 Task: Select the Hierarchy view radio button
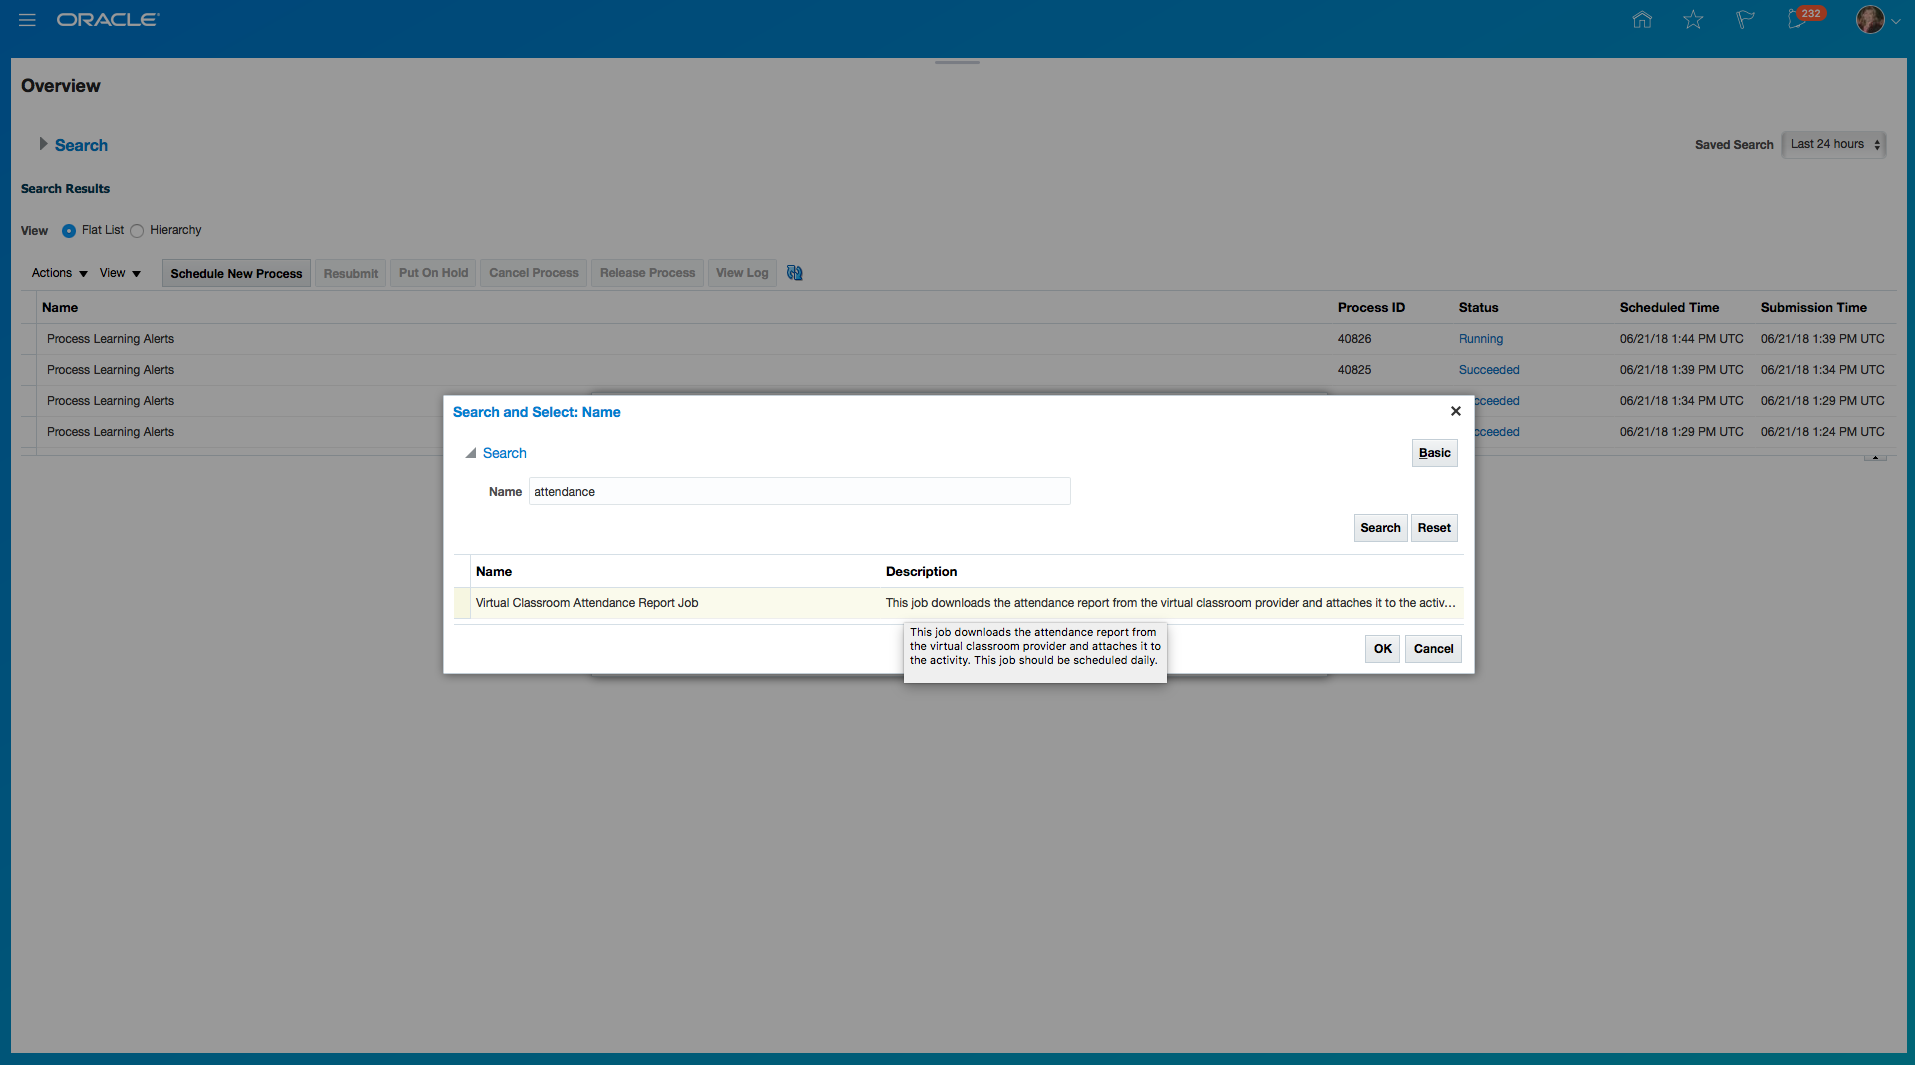pos(137,231)
